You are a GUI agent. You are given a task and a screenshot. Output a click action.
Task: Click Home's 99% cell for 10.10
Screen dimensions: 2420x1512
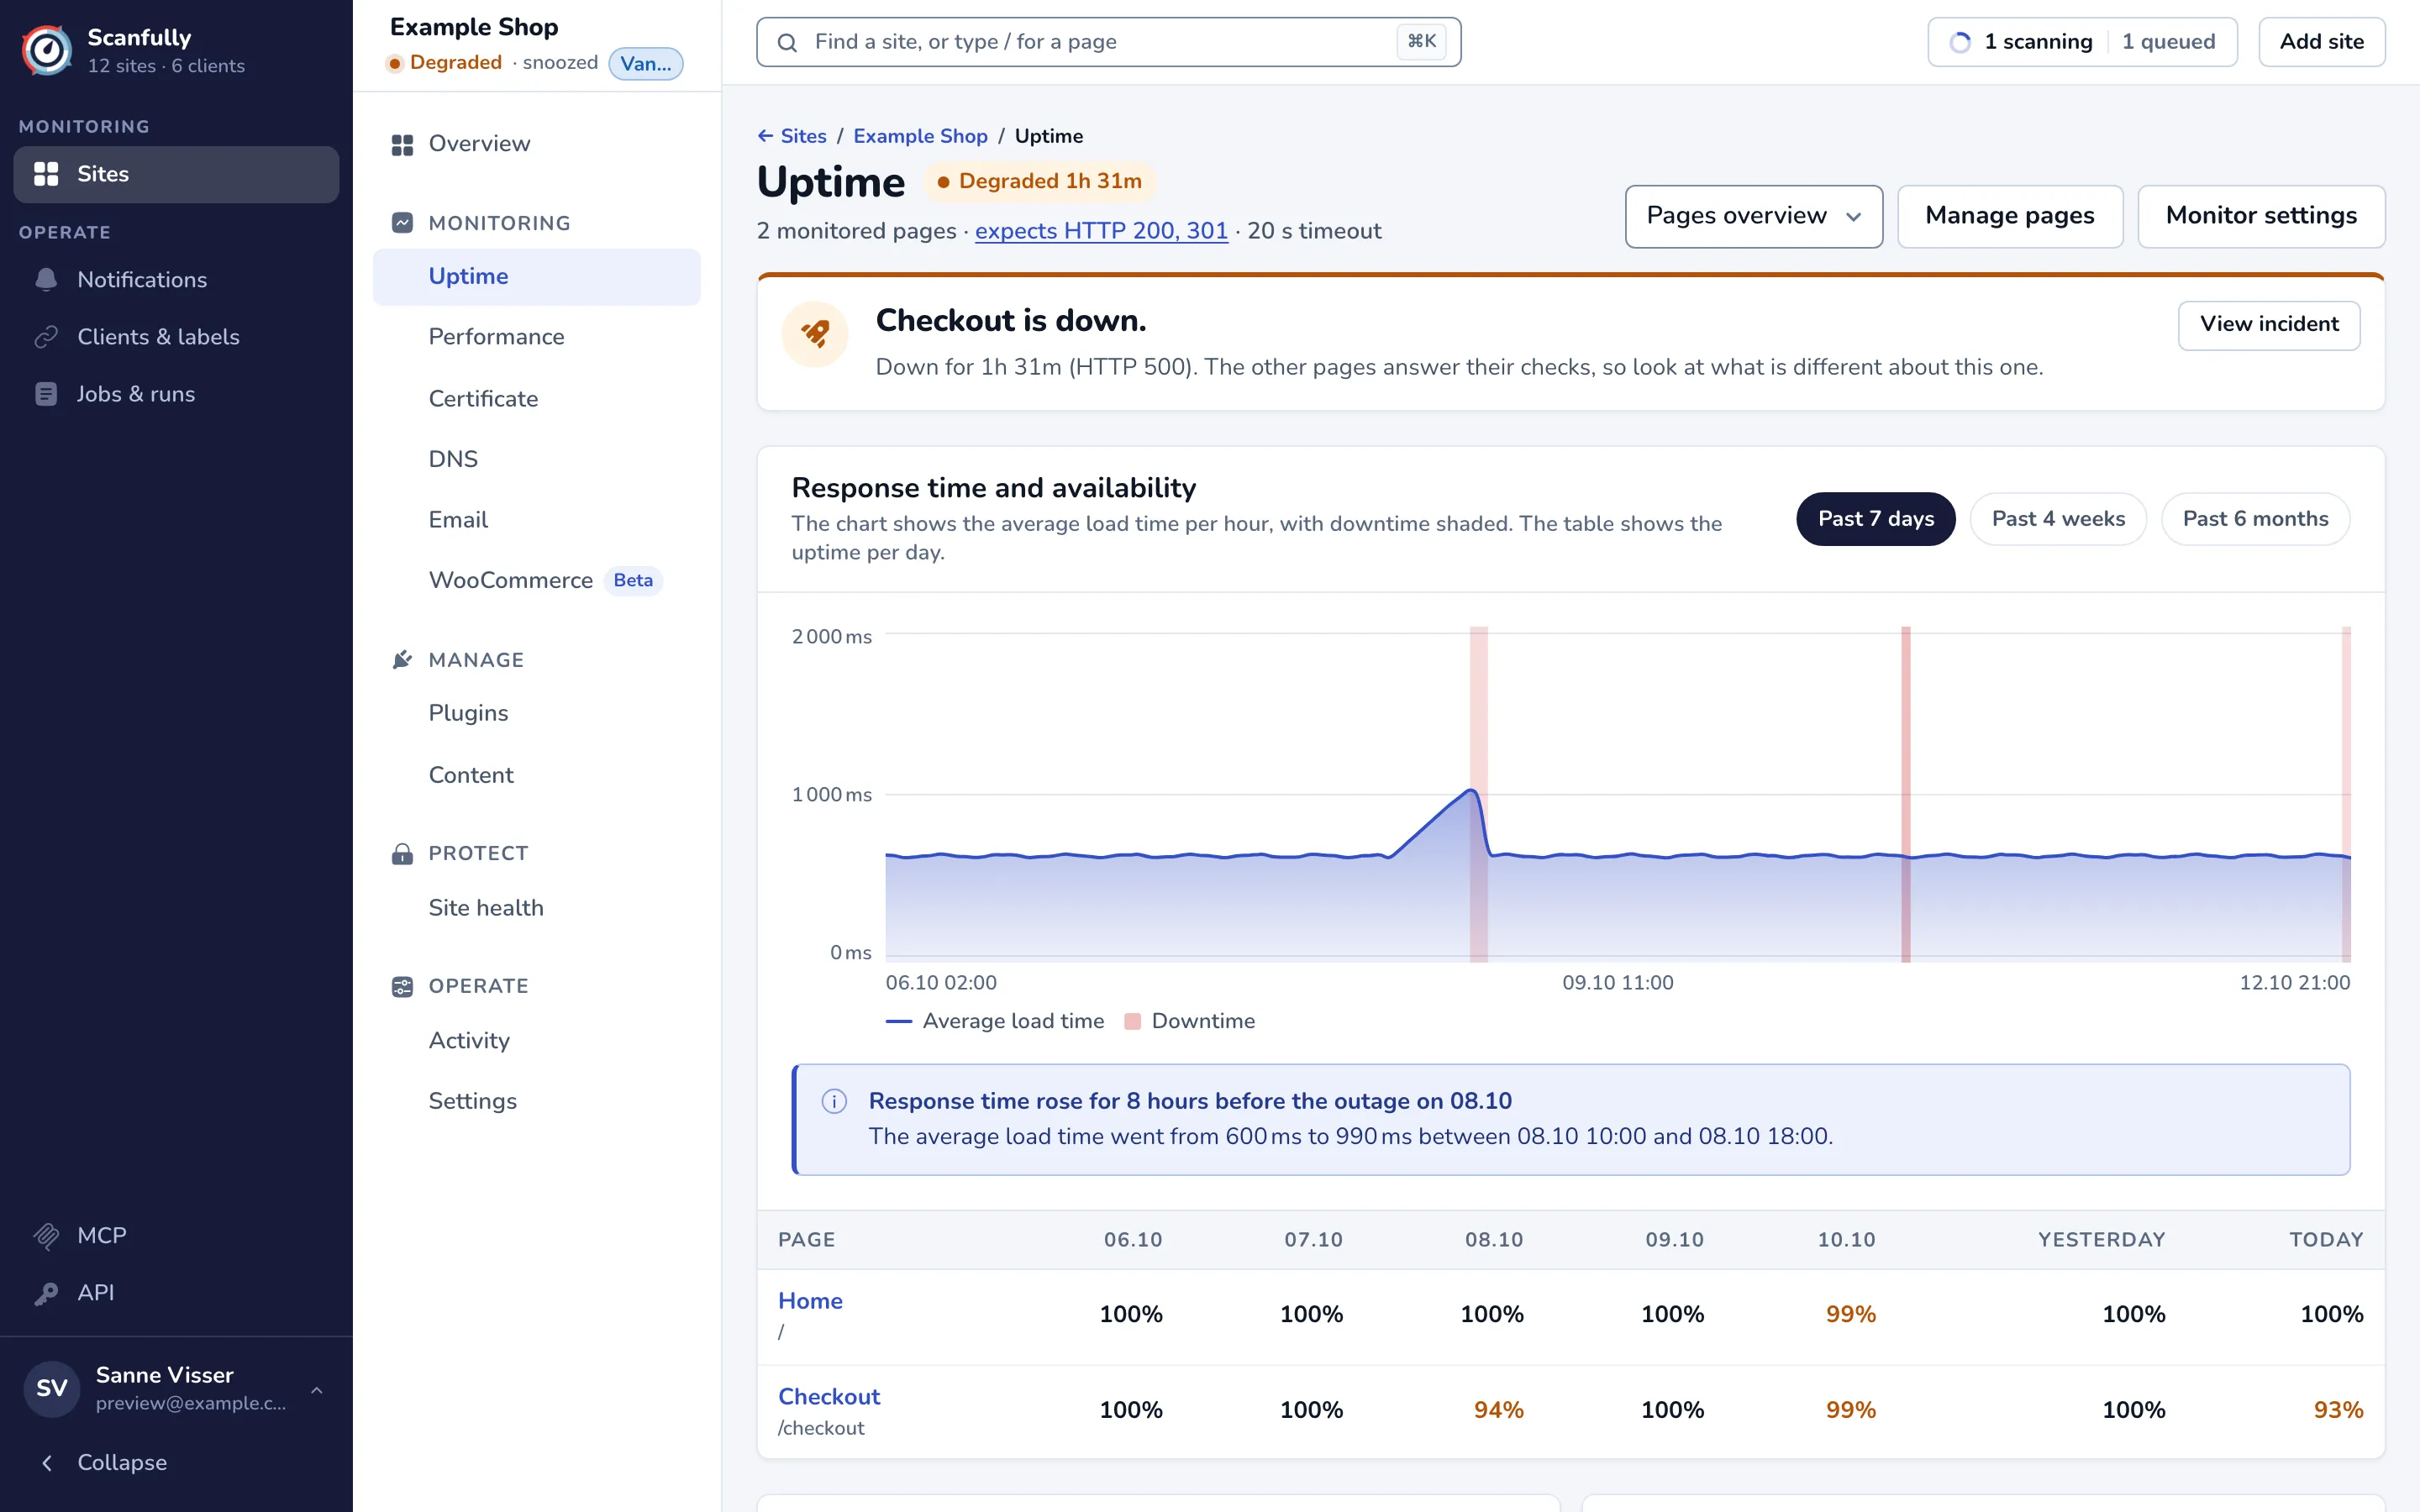[1850, 1314]
